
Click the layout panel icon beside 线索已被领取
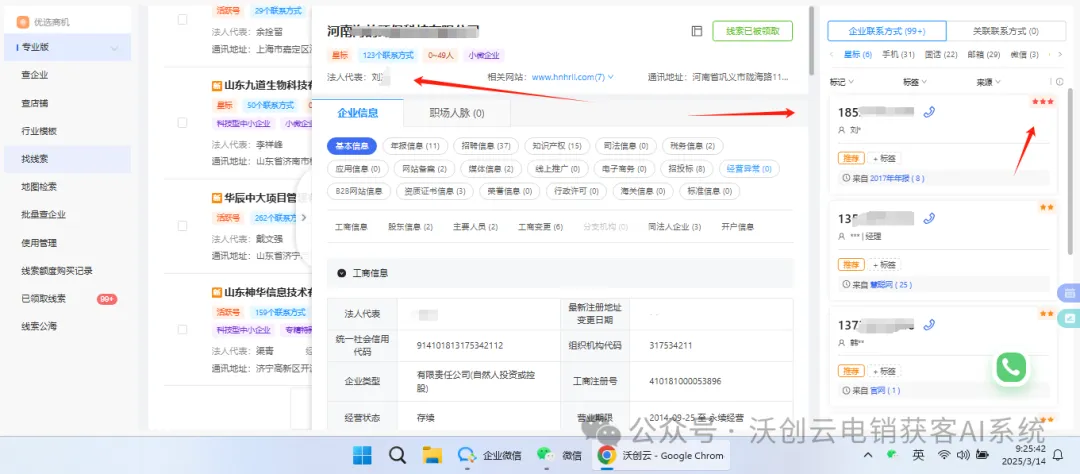(696, 31)
